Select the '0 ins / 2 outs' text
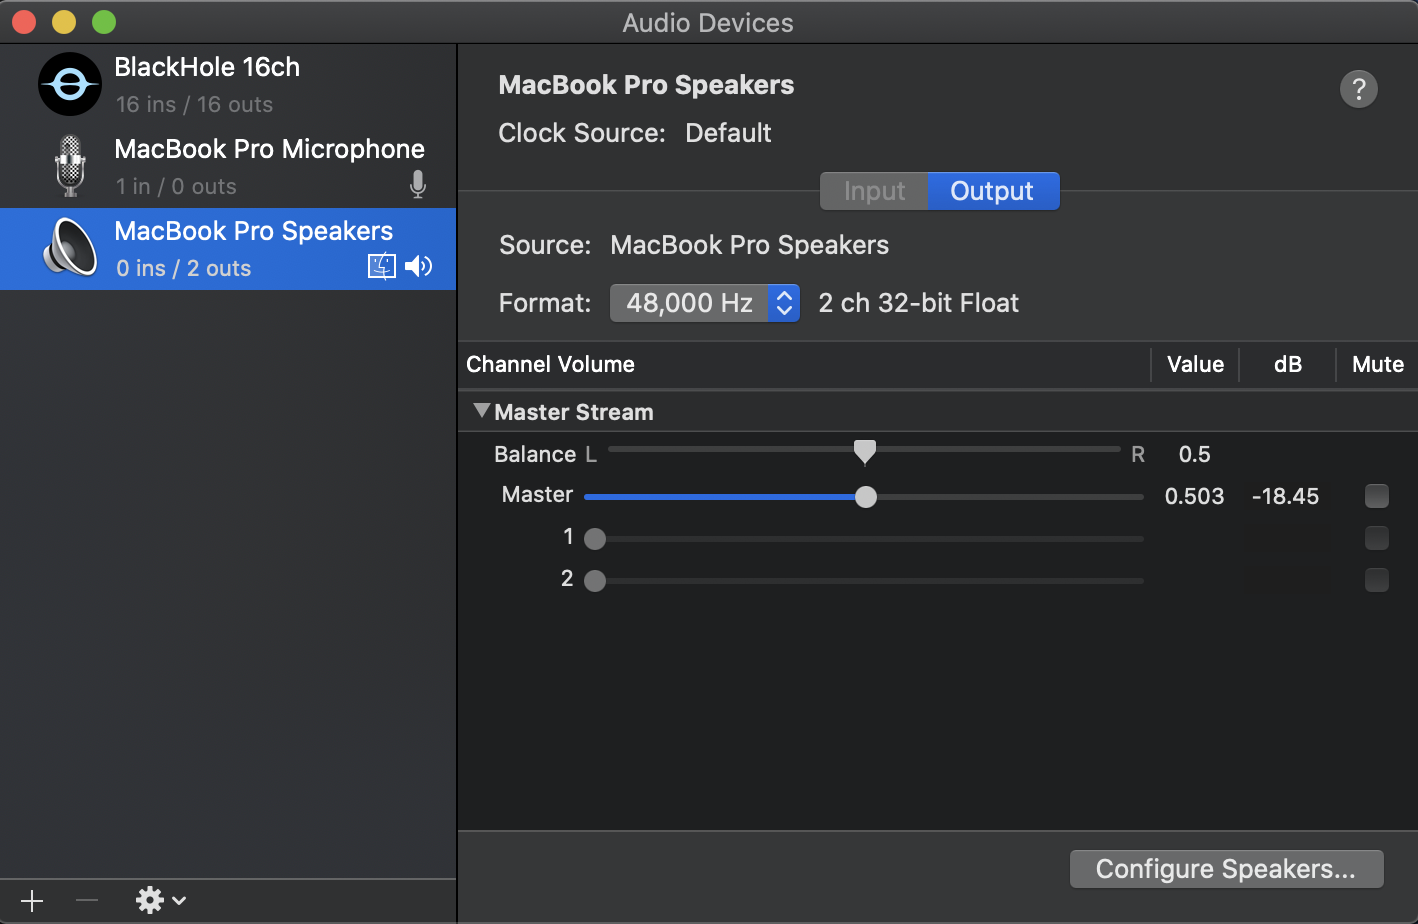The height and width of the screenshot is (924, 1418). 183,268
